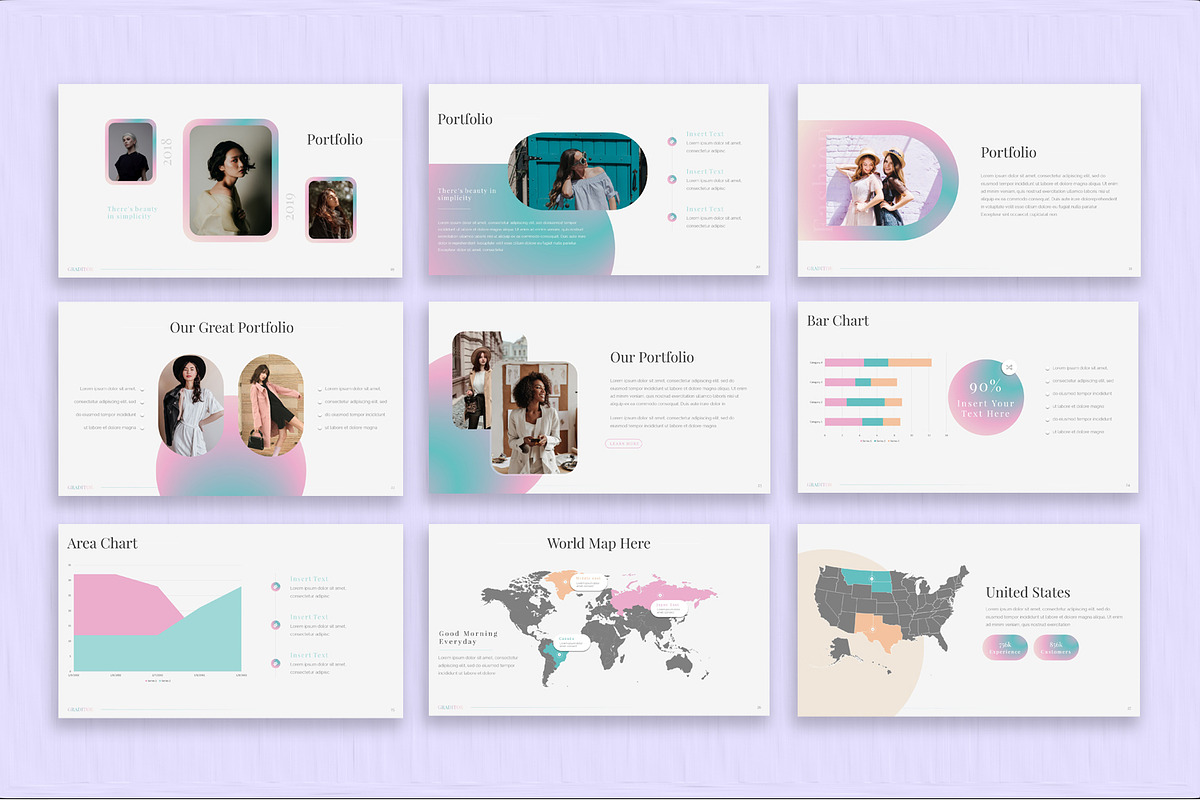The image size is (1200, 800).
Task: Select the location pin on Russia
Action: pyautogui.click(x=662, y=594)
